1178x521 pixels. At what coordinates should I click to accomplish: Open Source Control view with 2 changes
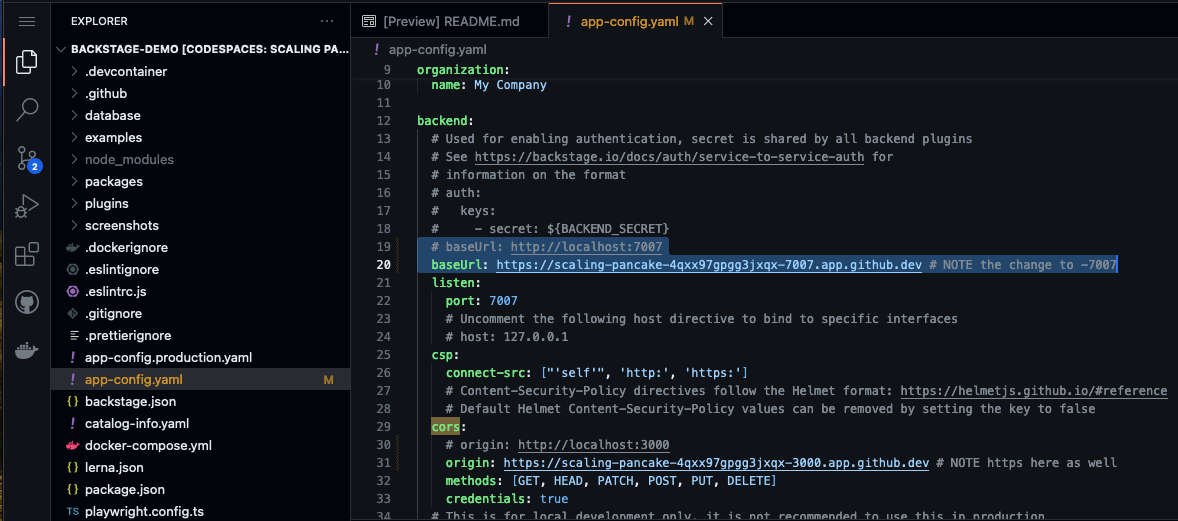click(x=28, y=158)
